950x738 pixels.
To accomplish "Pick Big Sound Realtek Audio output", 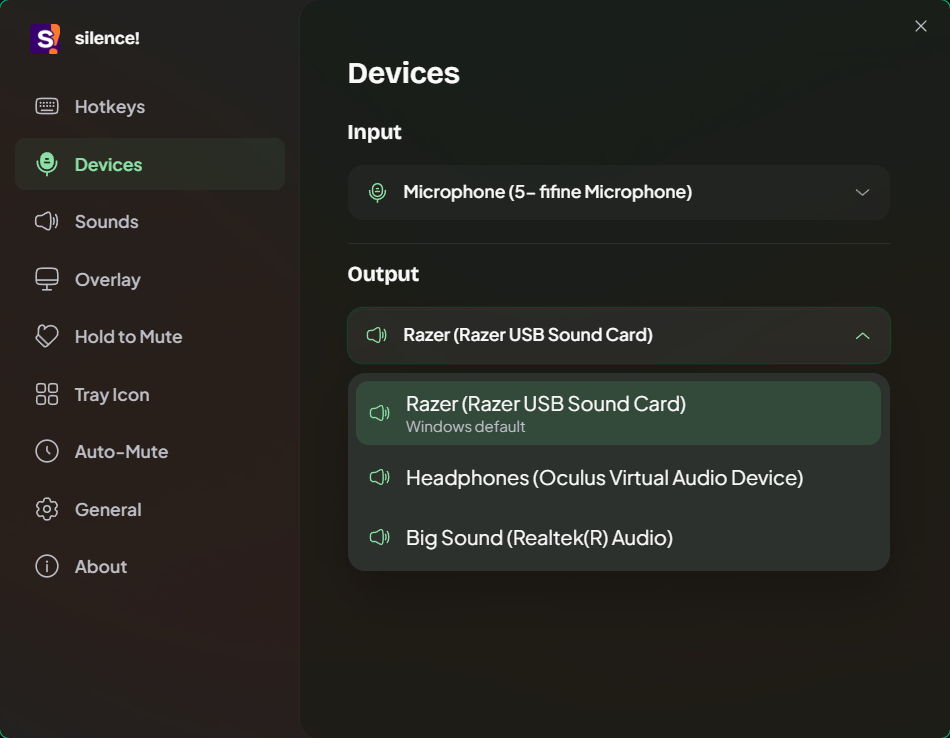I will click(x=619, y=537).
